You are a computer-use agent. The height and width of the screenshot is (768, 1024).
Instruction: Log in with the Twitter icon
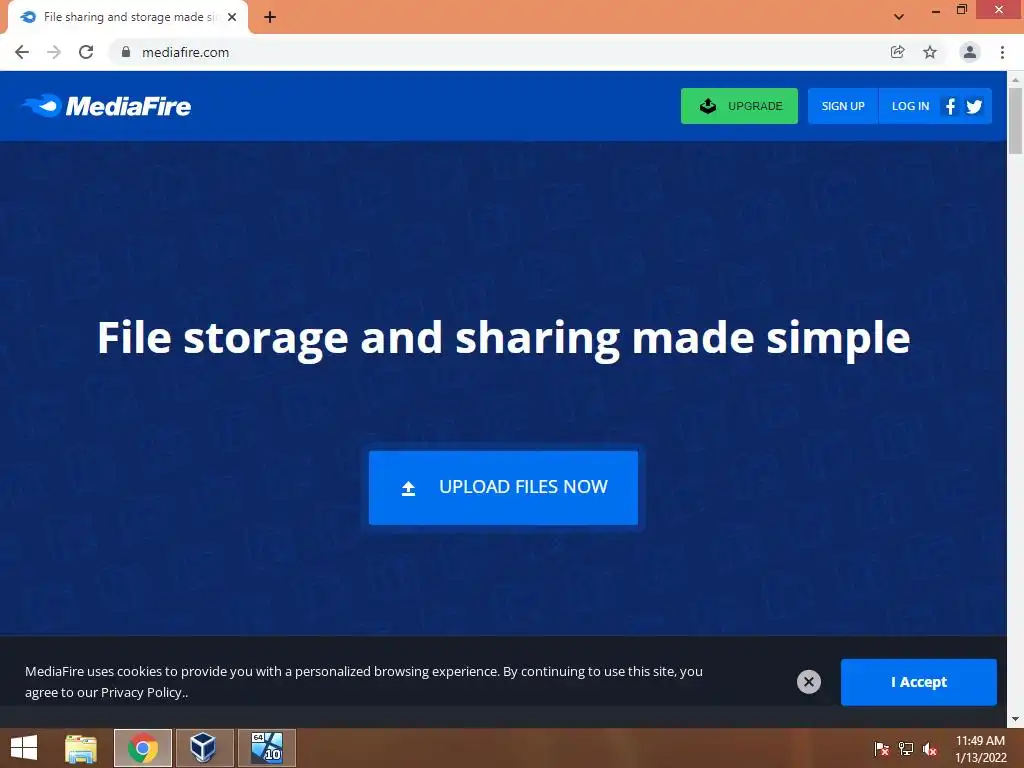pos(974,106)
